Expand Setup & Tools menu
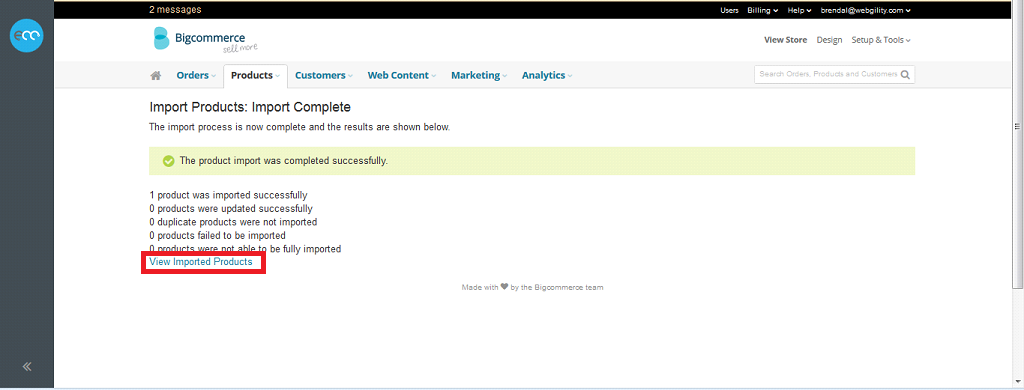The image size is (1024, 390). click(x=880, y=40)
